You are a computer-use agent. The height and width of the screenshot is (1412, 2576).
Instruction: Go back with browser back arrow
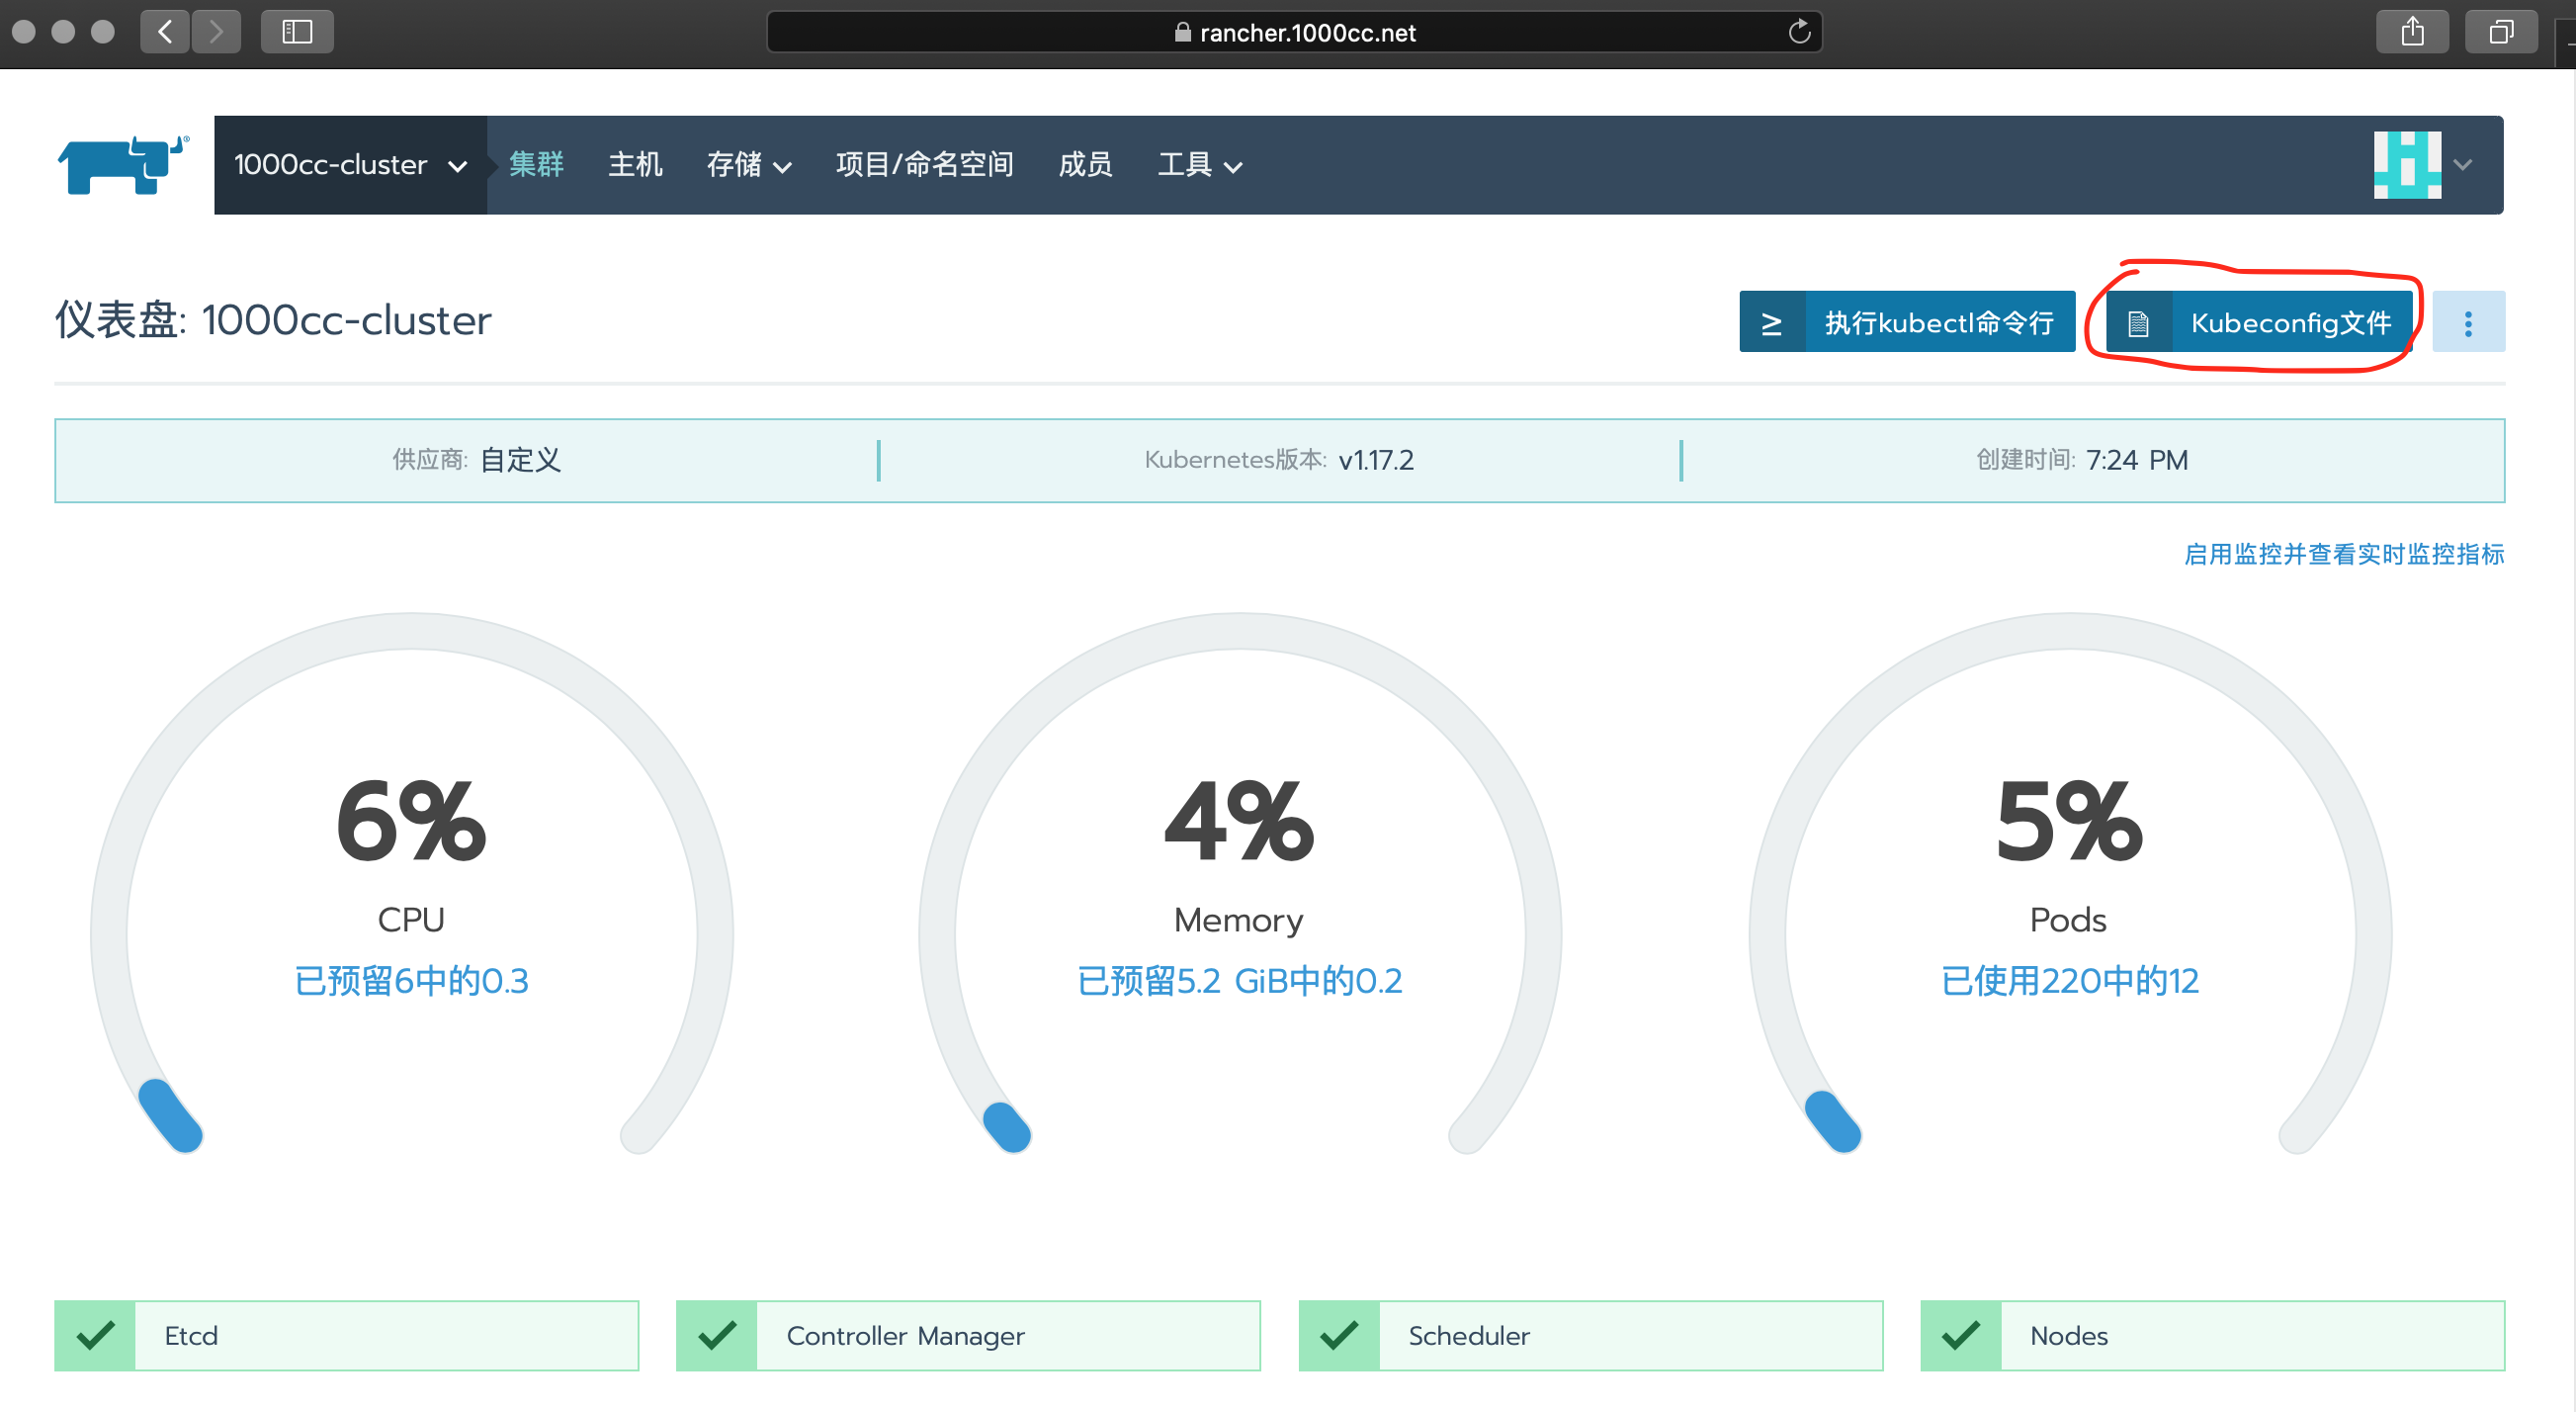click(x=165, y=32)
